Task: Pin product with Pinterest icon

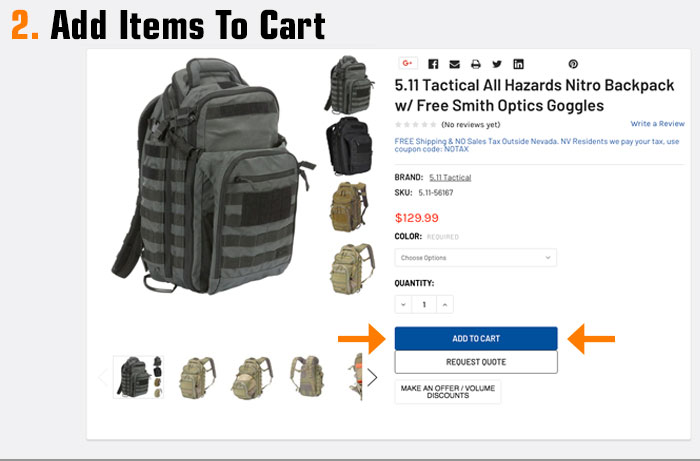Action: pyautogui.click(x=573, y=64)
